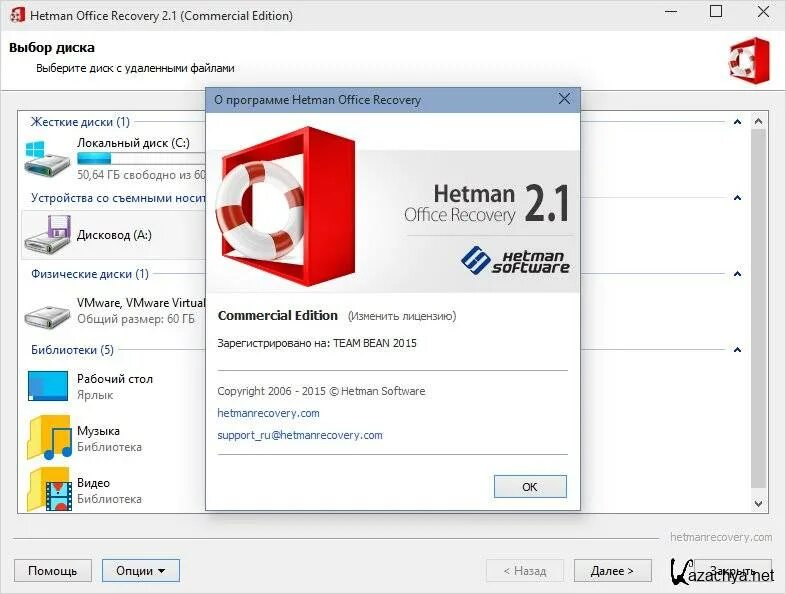The image size is (786, 594).
Task: Click the Hetman Office Recovery title bar icon
Action: click(17, 15)
